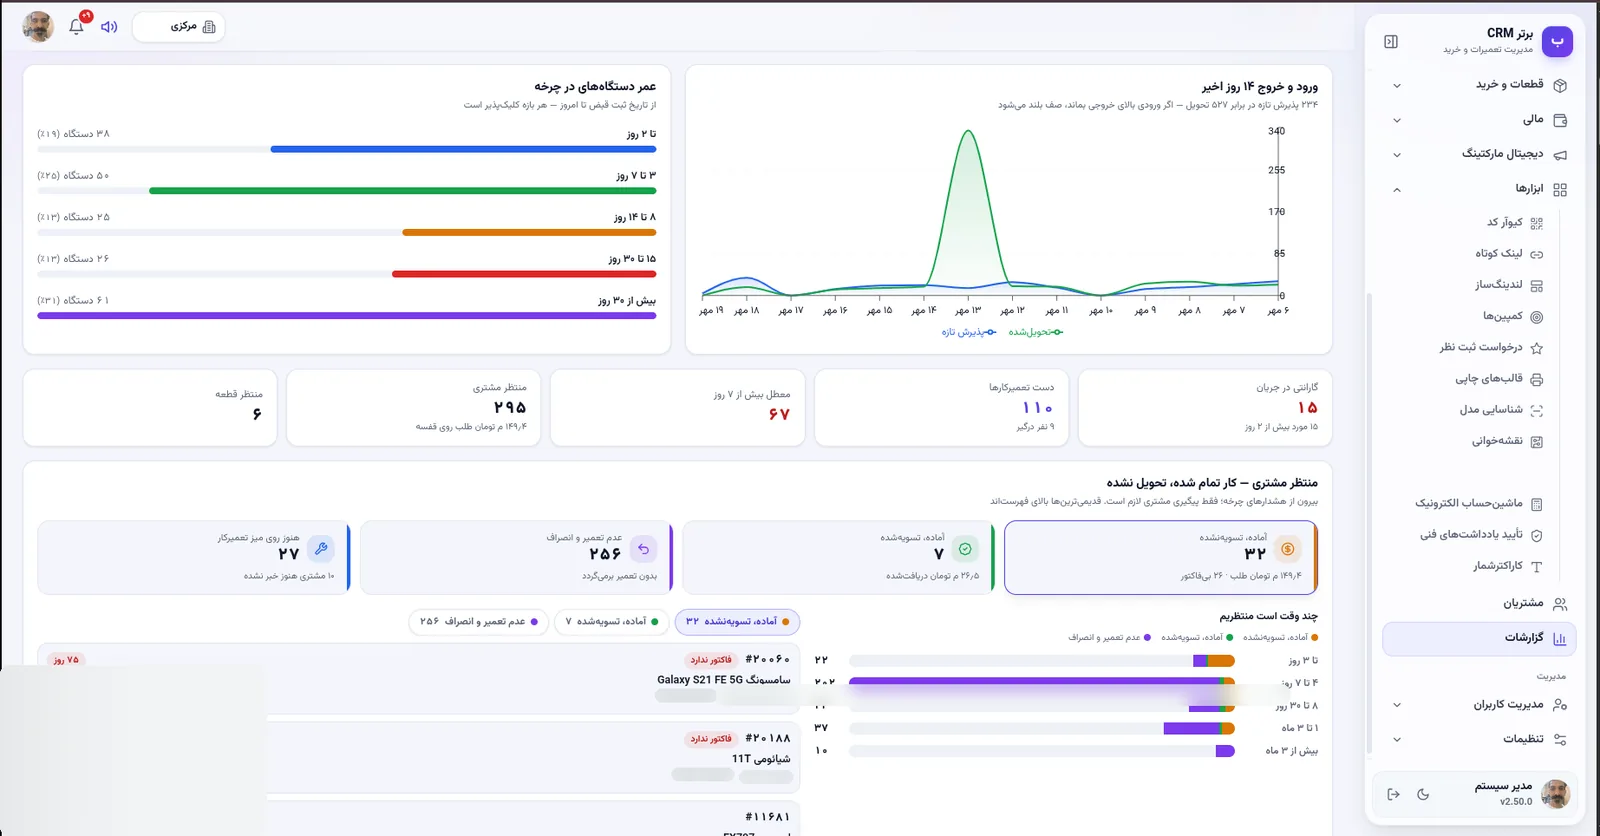Open the معطل بیش از ۷ روز card
This screenshot has width=1600, height=836.
click(x=677, y=408)
